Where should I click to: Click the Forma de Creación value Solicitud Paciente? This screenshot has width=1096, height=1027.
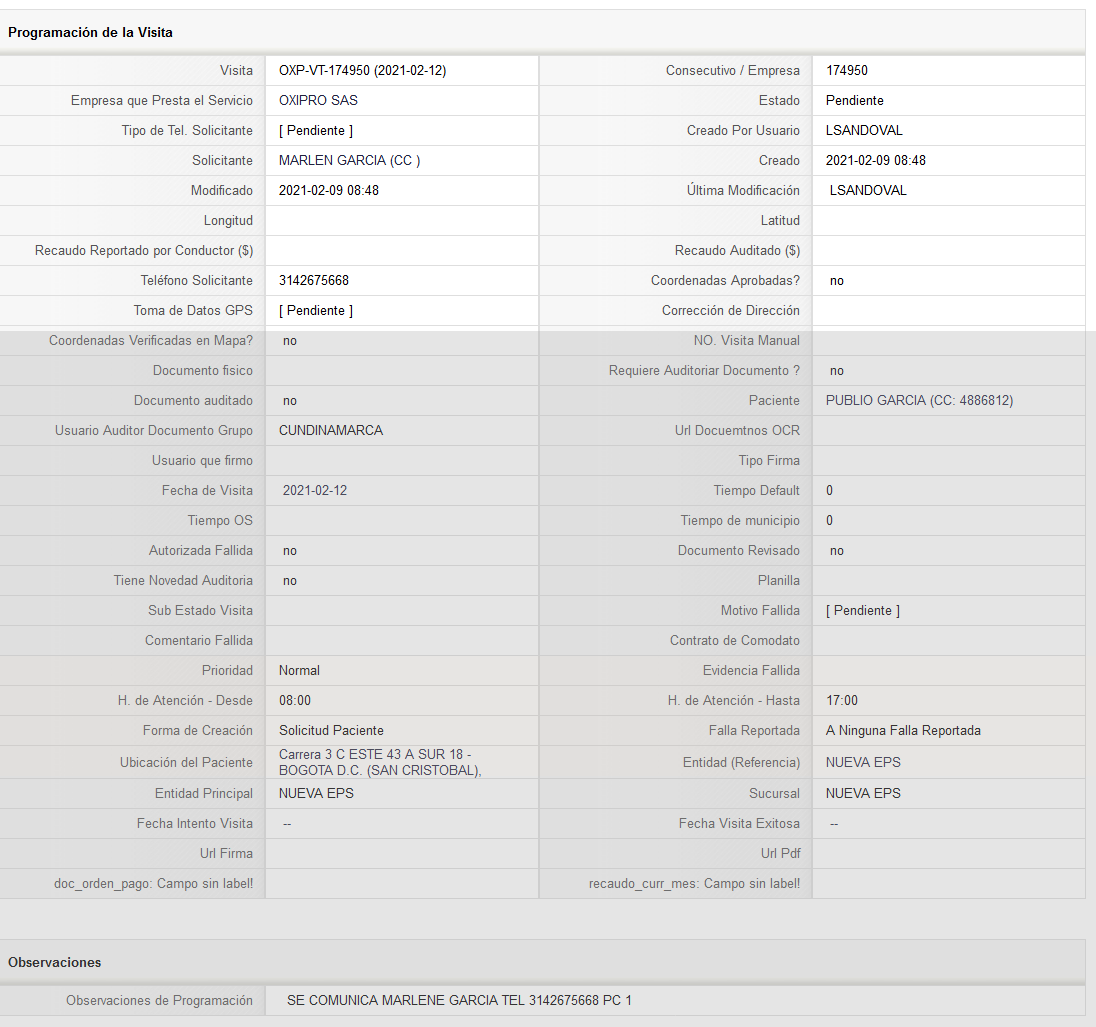click(x=331, y=732)
